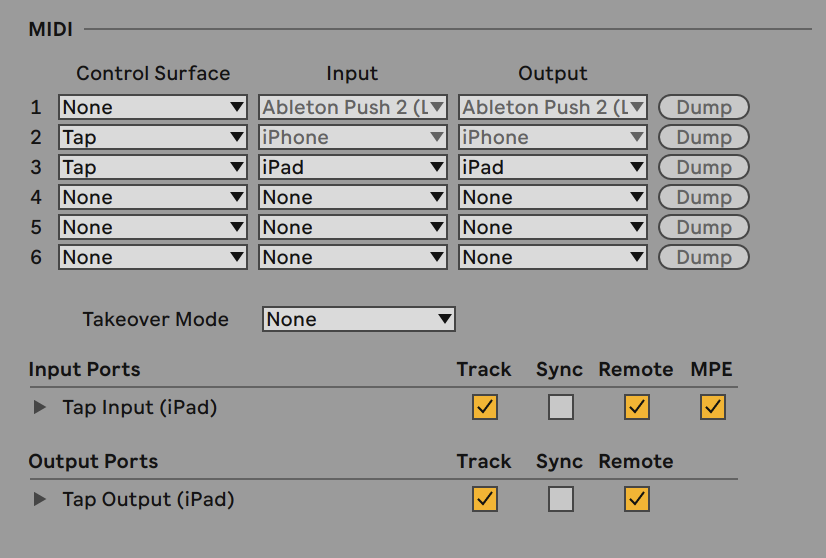Select the Tap Output (iPad) label

tap(148, 499)
